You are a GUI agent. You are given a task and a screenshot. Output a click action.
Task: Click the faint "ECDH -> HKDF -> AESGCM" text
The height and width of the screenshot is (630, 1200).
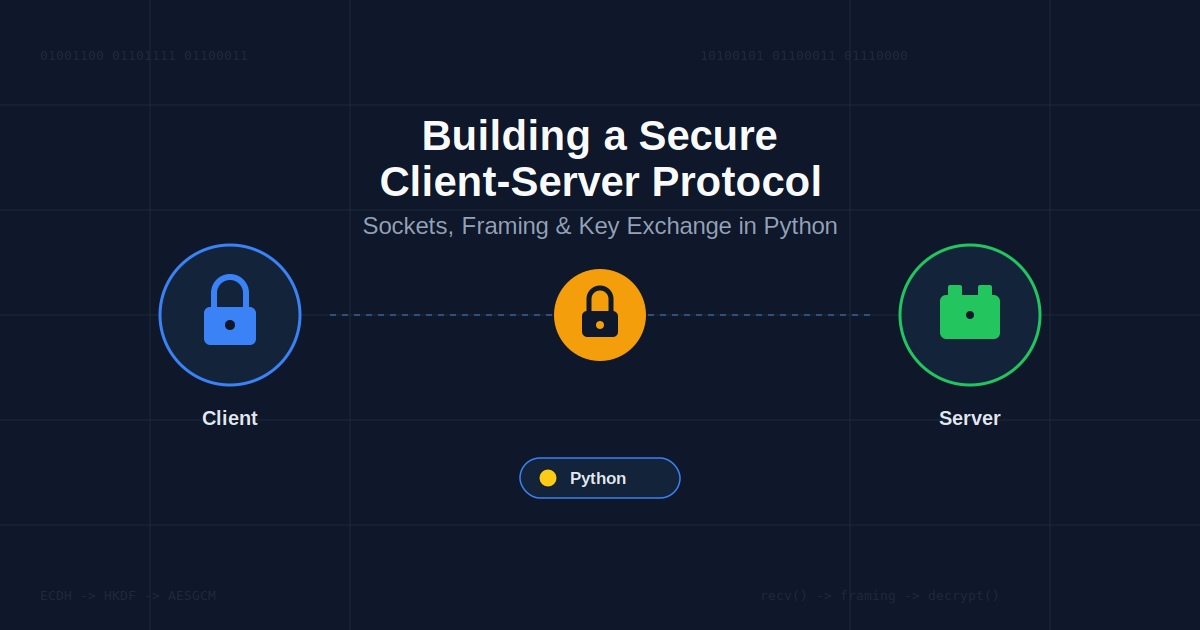[x=128, y=596]
